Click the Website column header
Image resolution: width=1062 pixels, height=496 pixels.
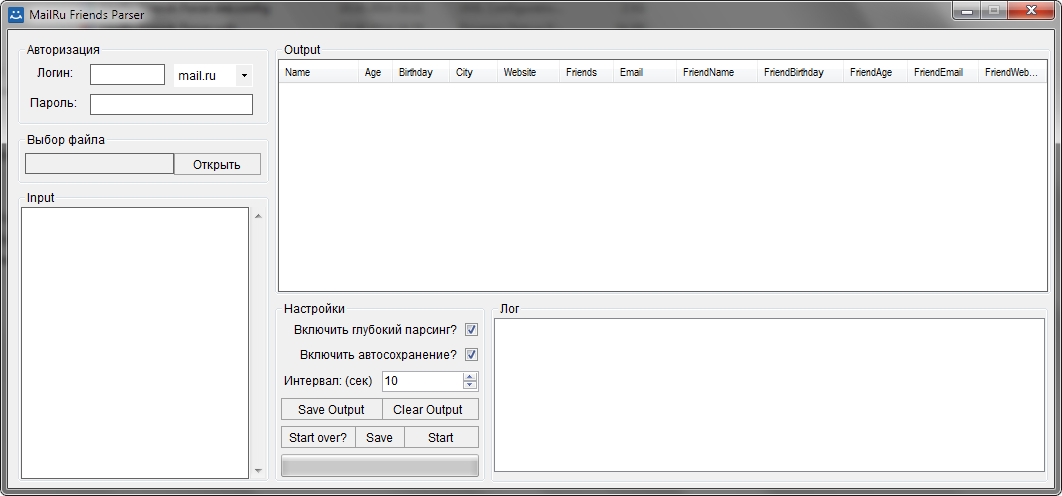(x=528, y=73)
